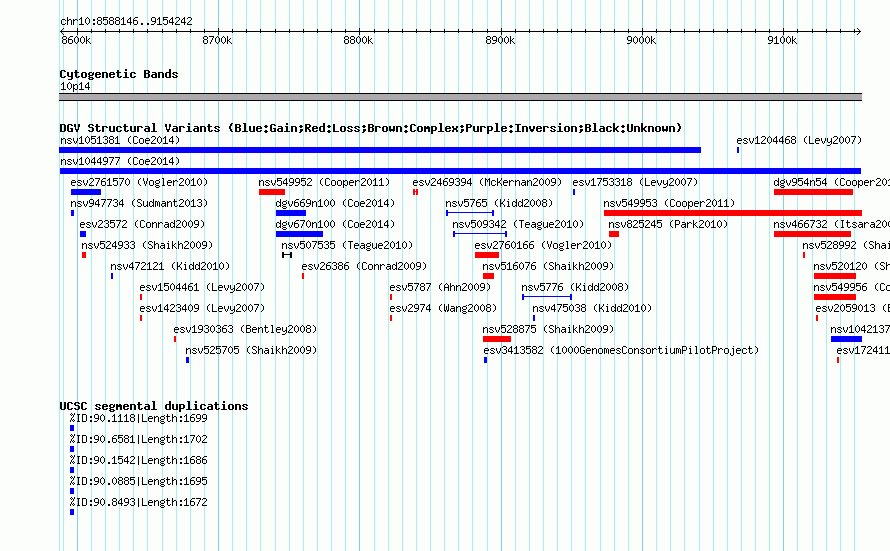Click the 8700k ruler mark
Screen dimensions: 890x551
click(x=217, y=40)
